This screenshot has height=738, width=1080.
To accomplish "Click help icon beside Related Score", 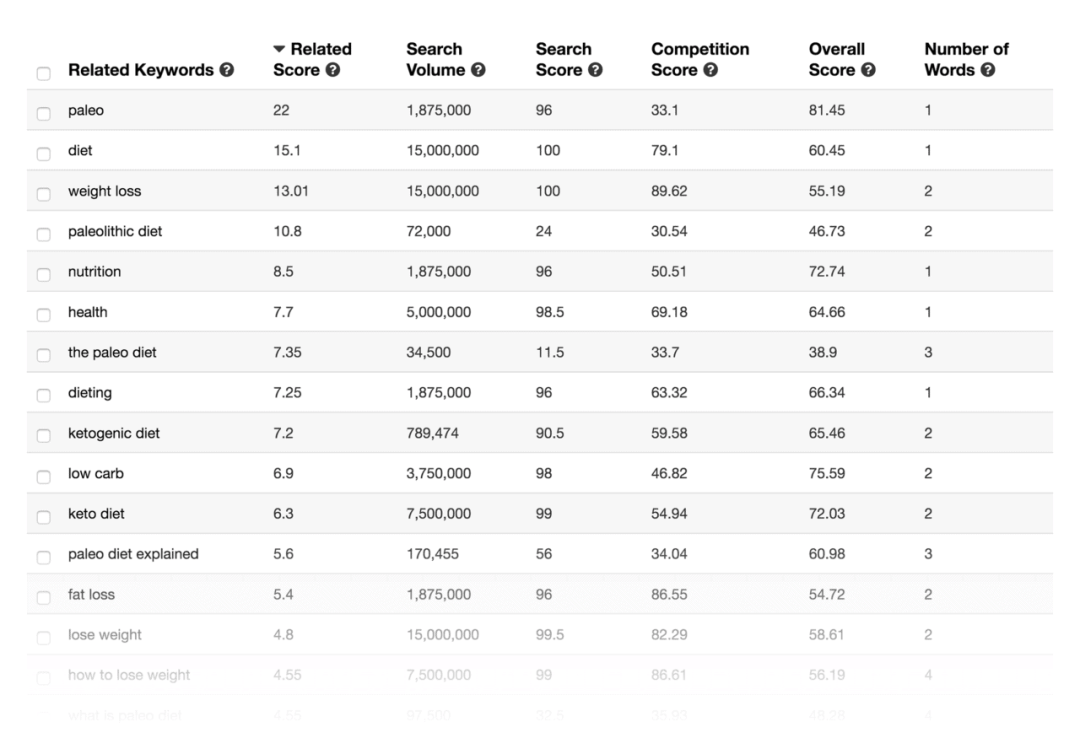I will tap(332, 71).
